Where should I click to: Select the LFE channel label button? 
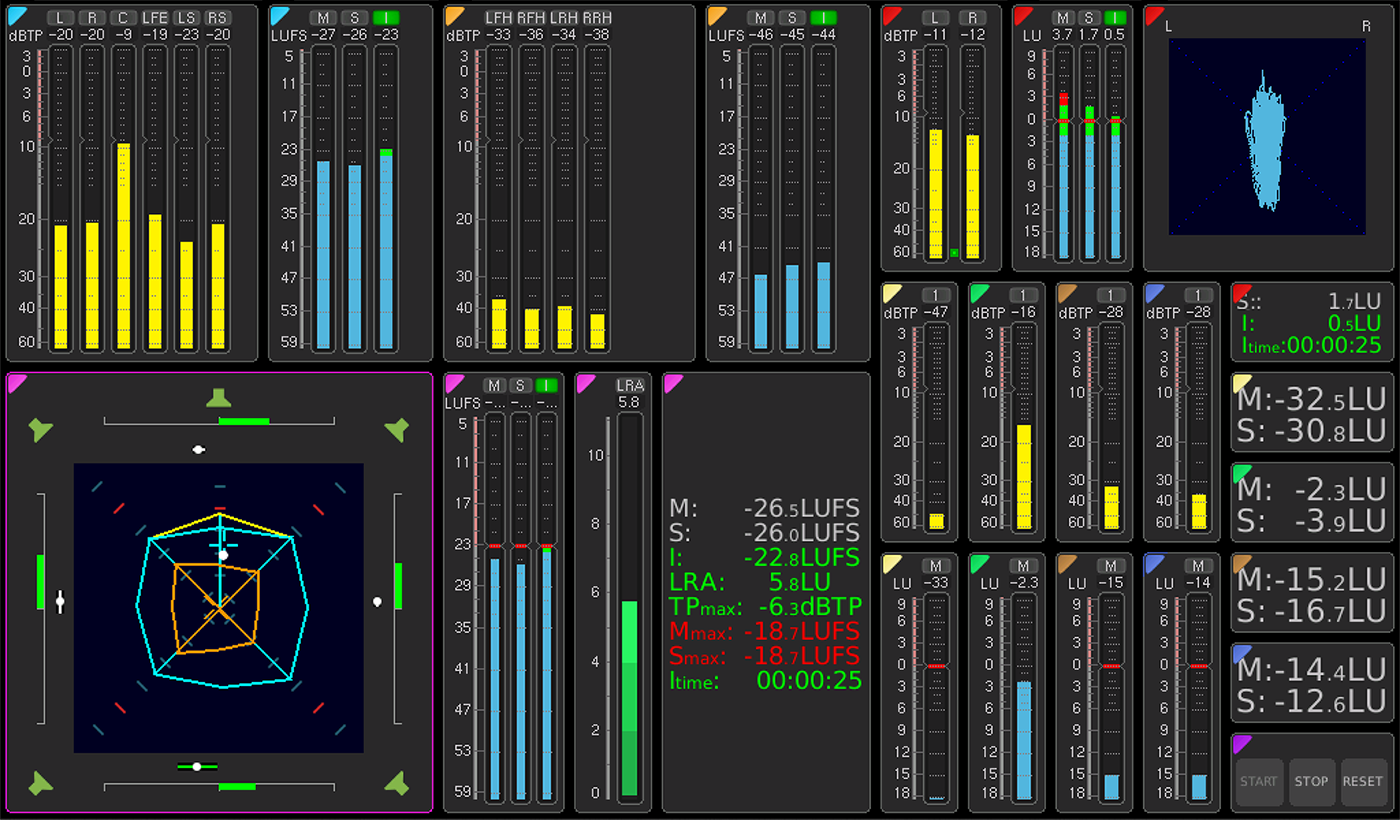point(154,18)
